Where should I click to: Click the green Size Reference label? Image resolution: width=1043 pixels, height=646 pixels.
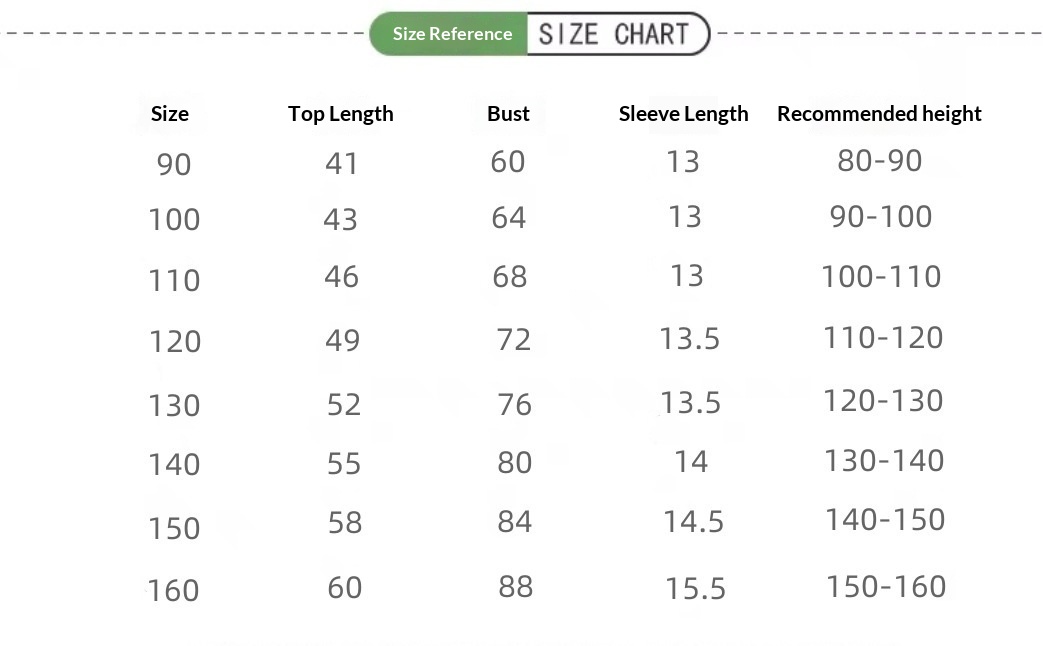click(451, 34)
